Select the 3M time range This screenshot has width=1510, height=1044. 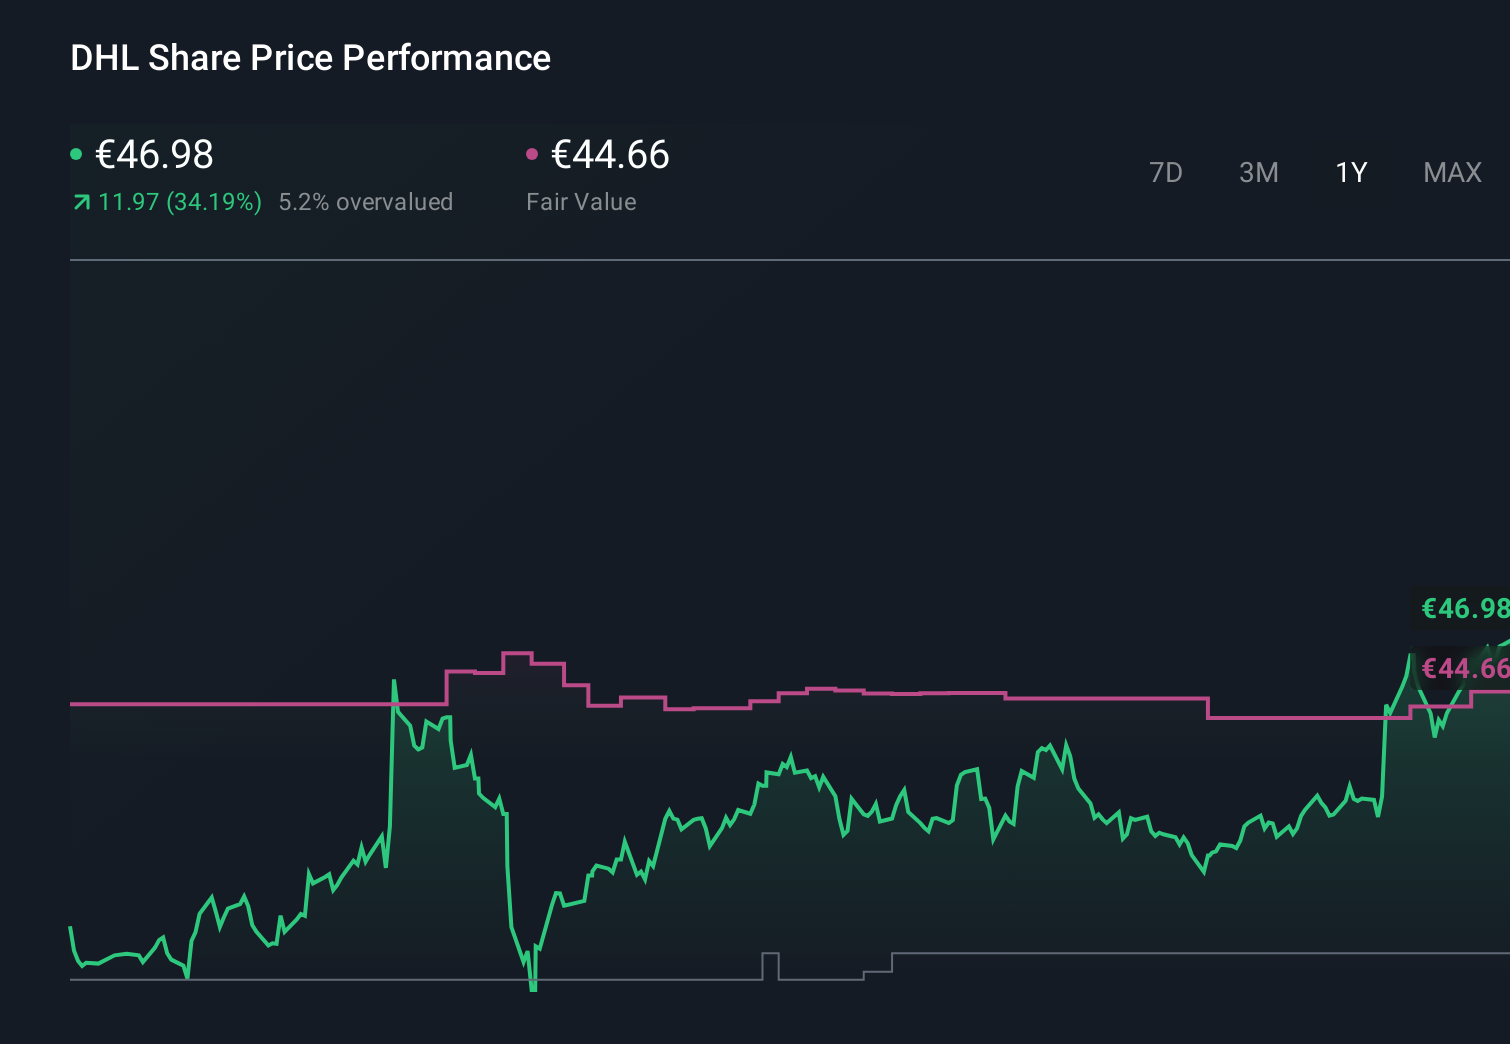(x=1258, y=172)
